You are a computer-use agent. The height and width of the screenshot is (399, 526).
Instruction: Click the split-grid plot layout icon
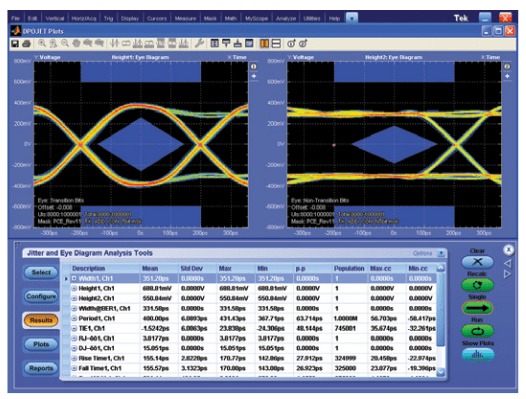coord(215,43)
